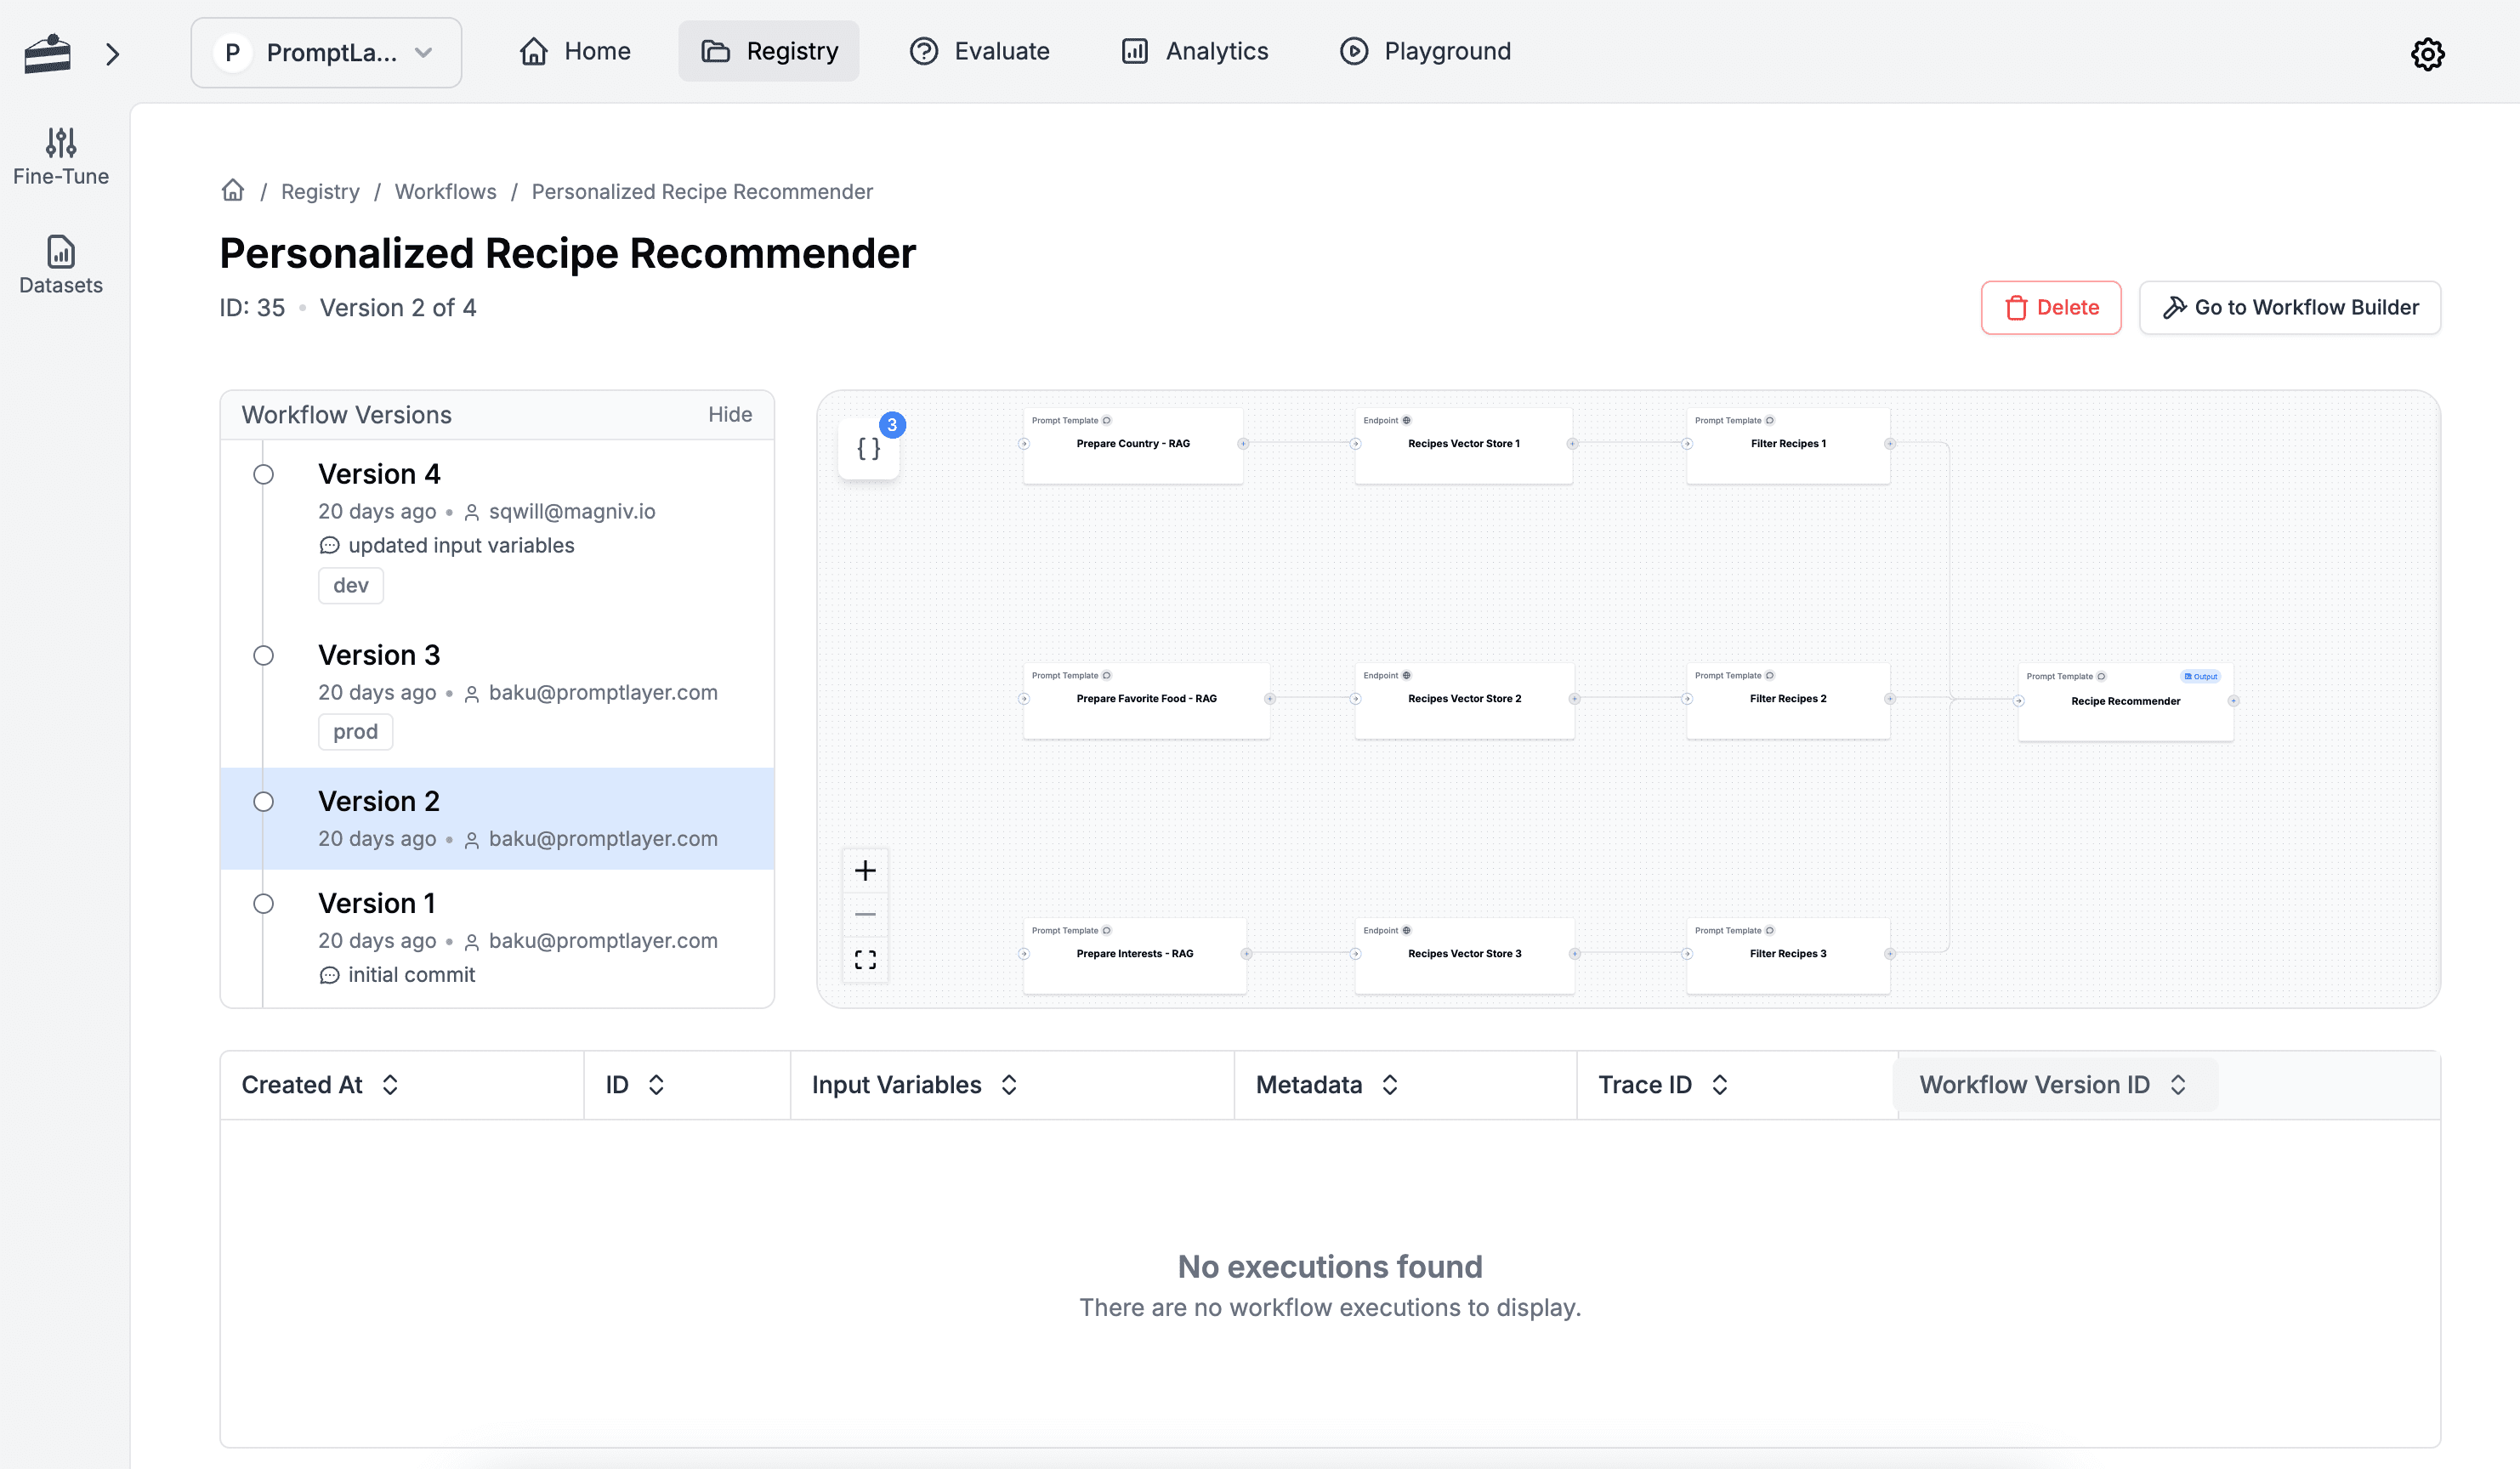This screenshot has height=1469, width=2520.
Task: Click the PromptLayer cake logo
Action: coord(46,53)
